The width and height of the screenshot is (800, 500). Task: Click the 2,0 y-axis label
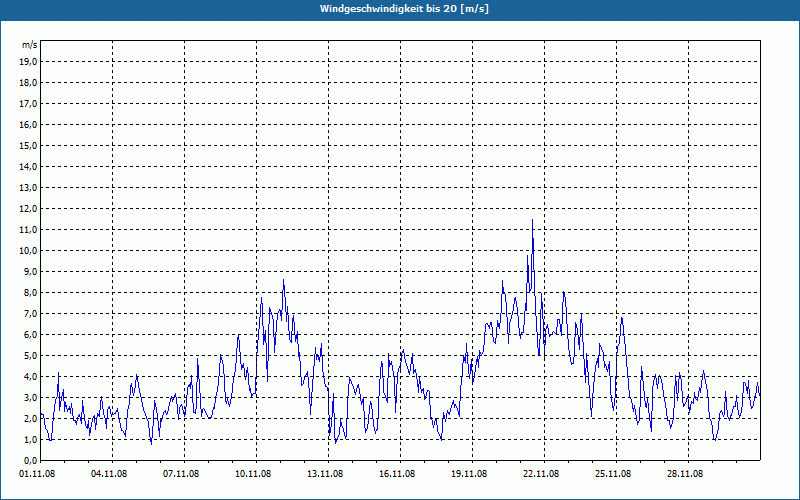[x=30, y=419]
